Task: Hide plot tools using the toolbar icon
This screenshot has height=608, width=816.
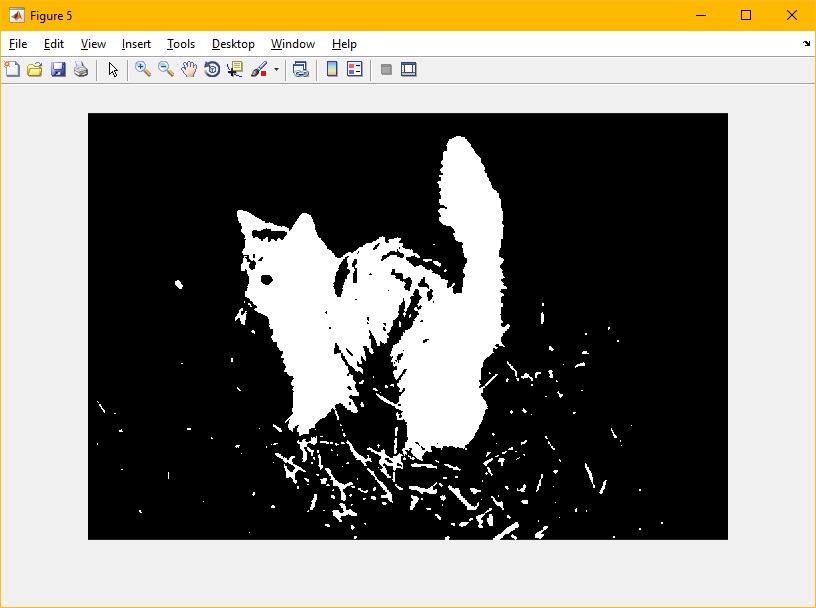Action: click(386, 70)
